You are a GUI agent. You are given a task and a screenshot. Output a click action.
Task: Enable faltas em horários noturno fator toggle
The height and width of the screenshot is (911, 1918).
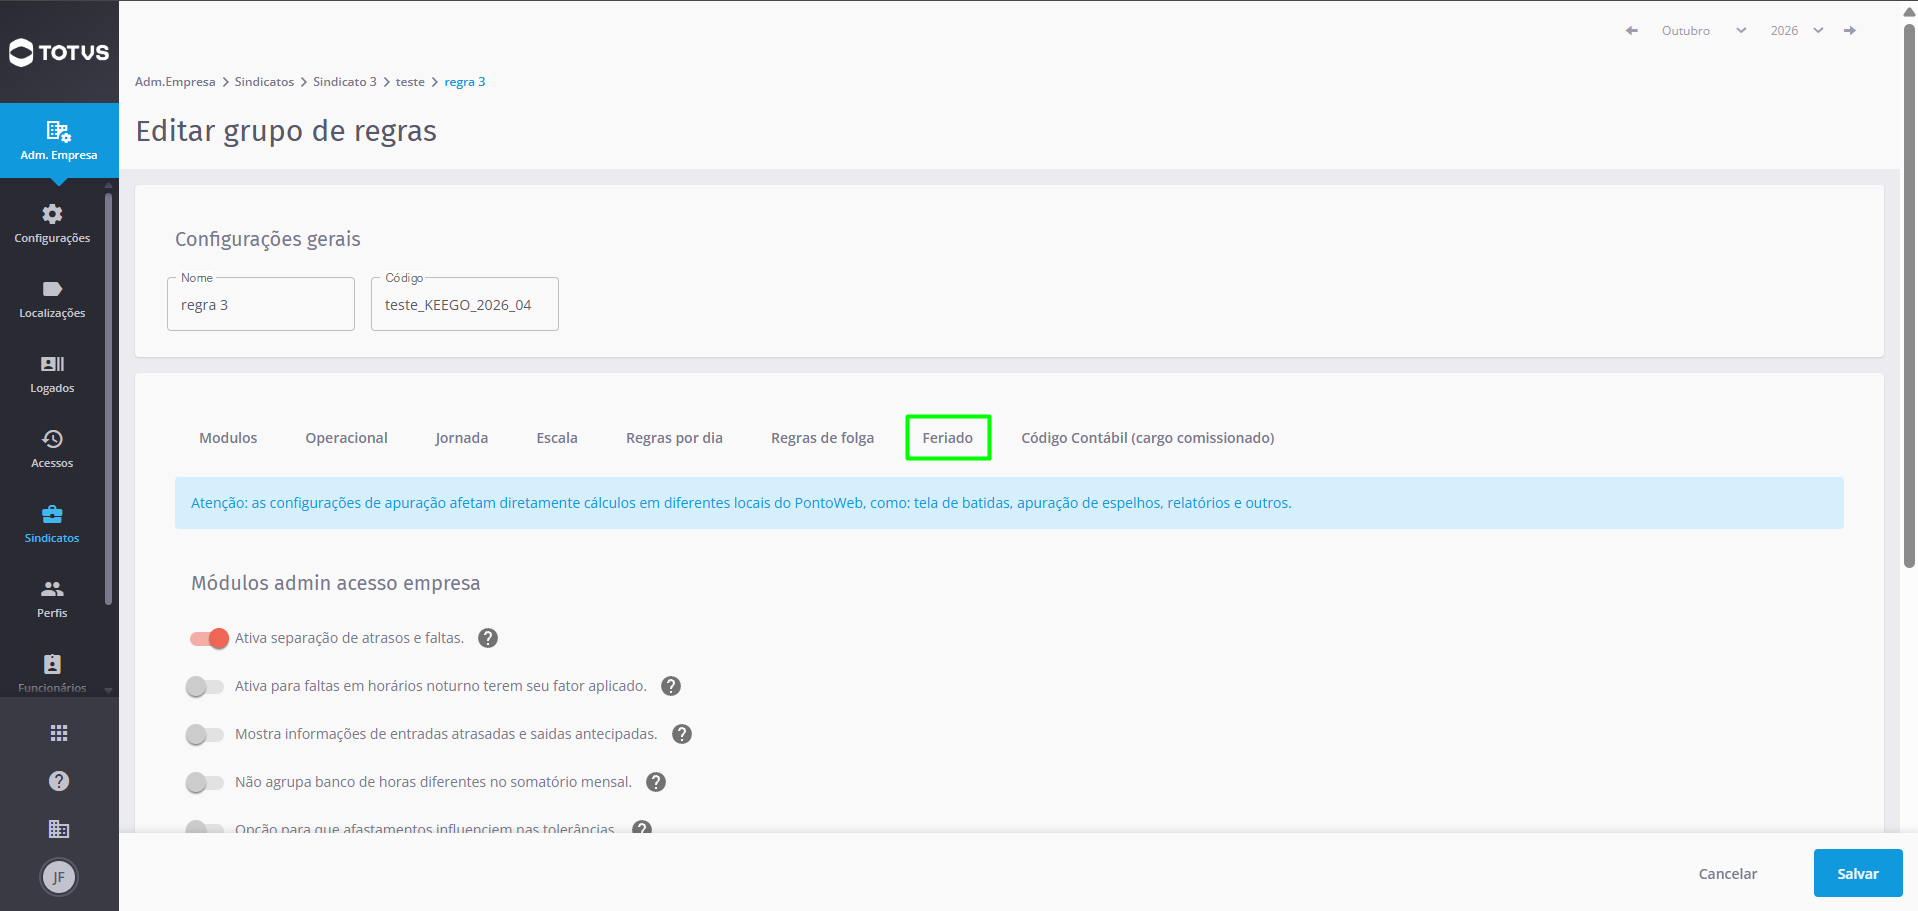coord(205,686)
